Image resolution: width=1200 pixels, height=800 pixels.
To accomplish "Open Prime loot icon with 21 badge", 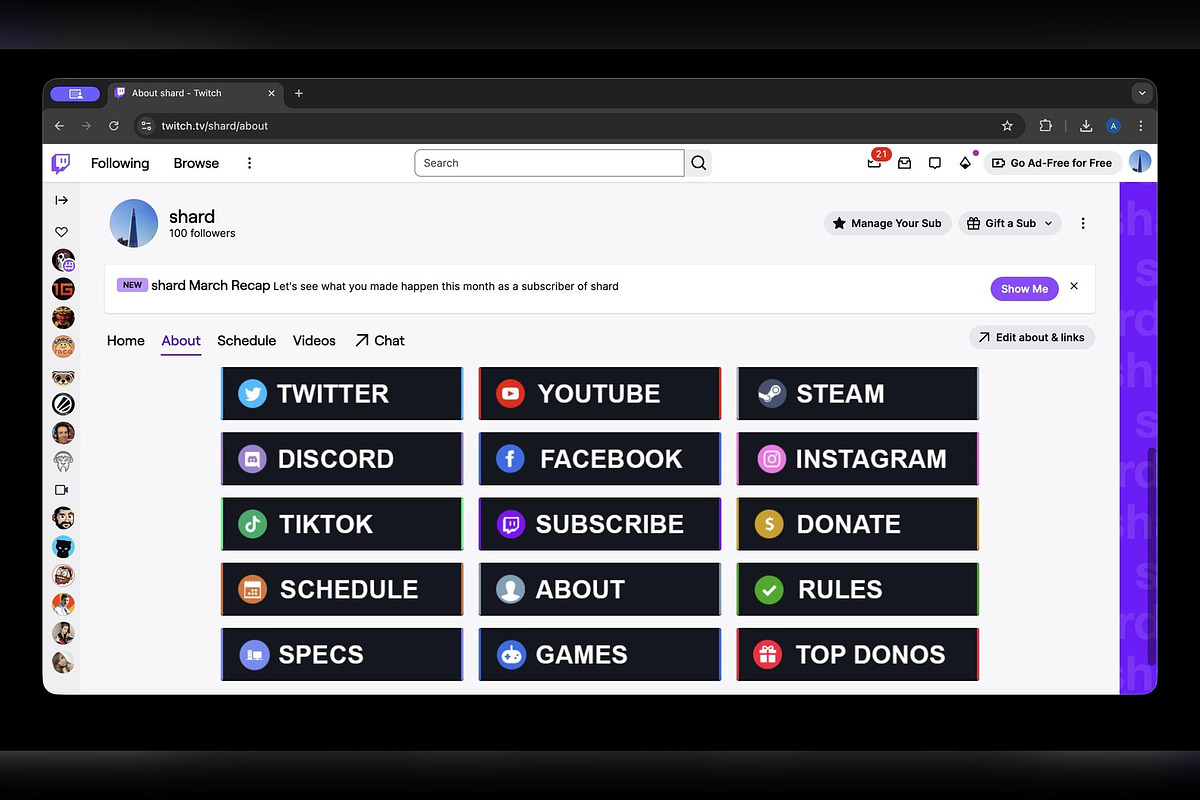I will pyautogui.click(x=875, y=162).
